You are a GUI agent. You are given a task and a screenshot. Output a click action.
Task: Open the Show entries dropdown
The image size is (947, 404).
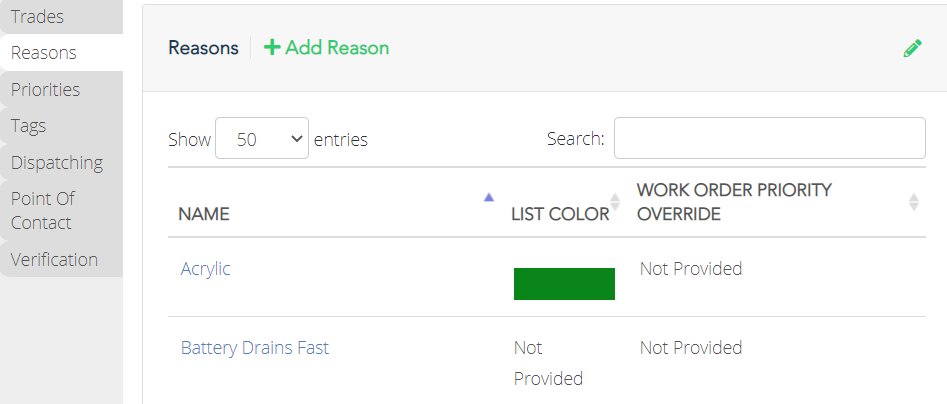(262, 139)
